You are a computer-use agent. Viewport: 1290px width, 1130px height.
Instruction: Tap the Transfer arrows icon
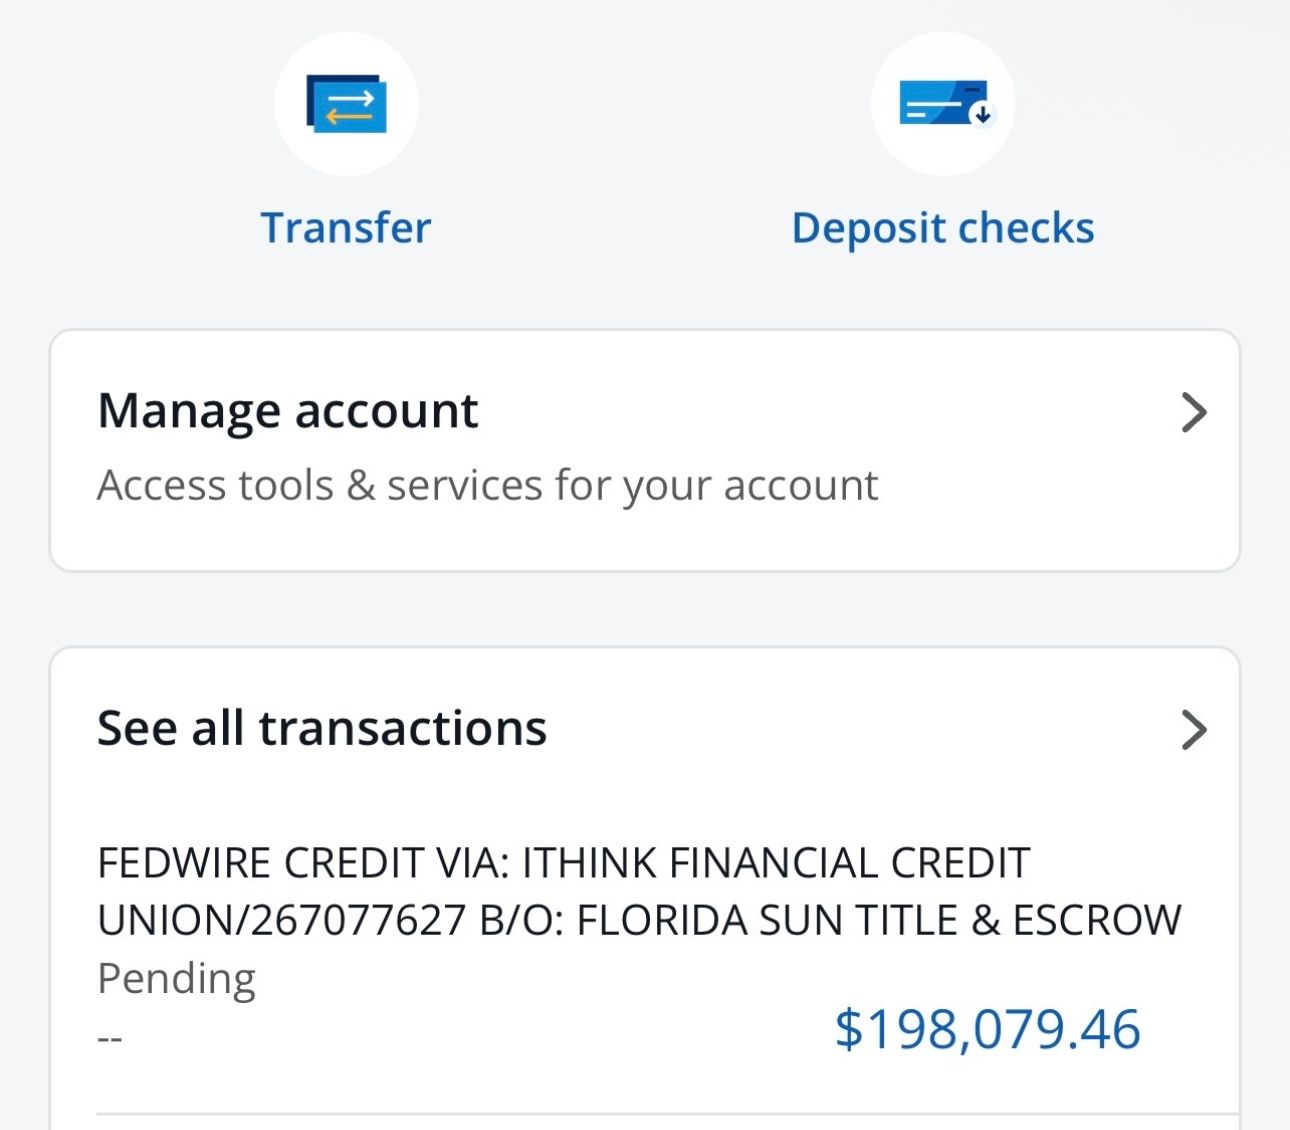tap(346, 104)
